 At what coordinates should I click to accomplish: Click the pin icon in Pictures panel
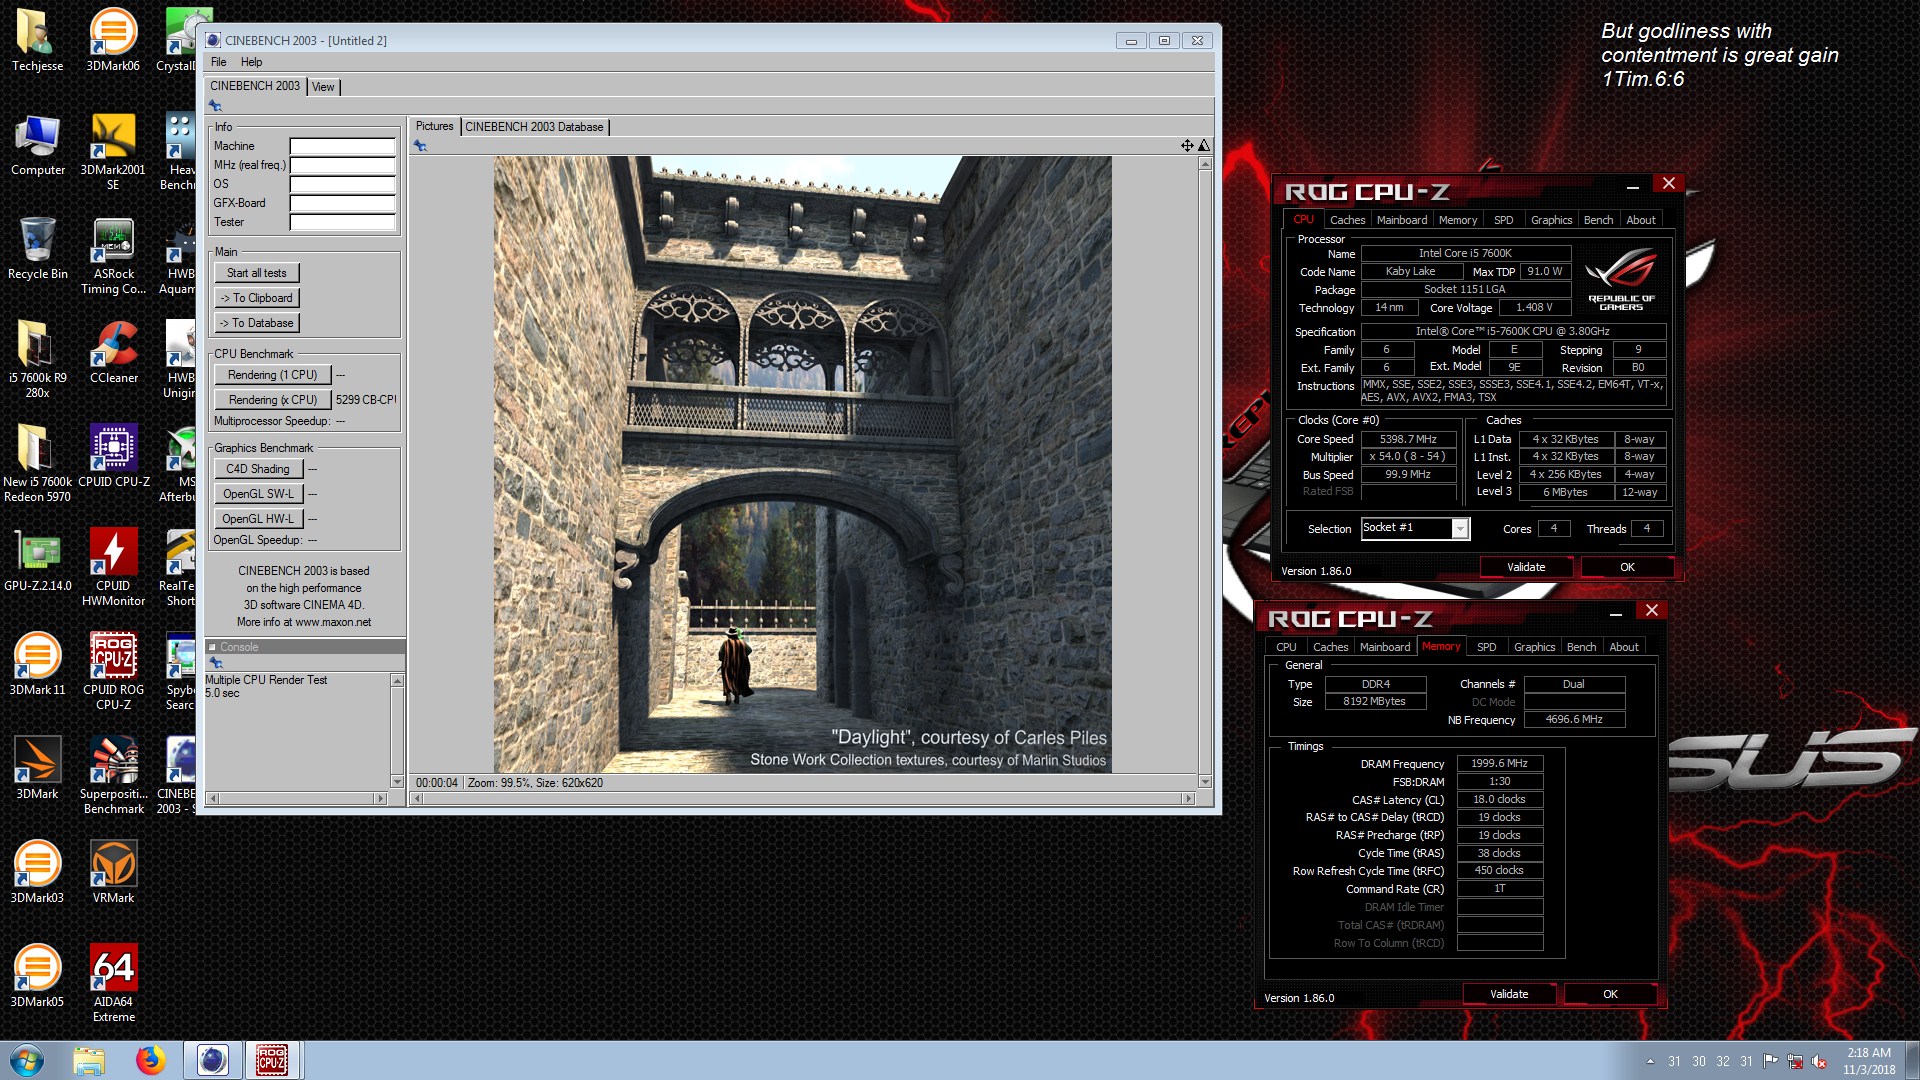click(x=420, y=146)
